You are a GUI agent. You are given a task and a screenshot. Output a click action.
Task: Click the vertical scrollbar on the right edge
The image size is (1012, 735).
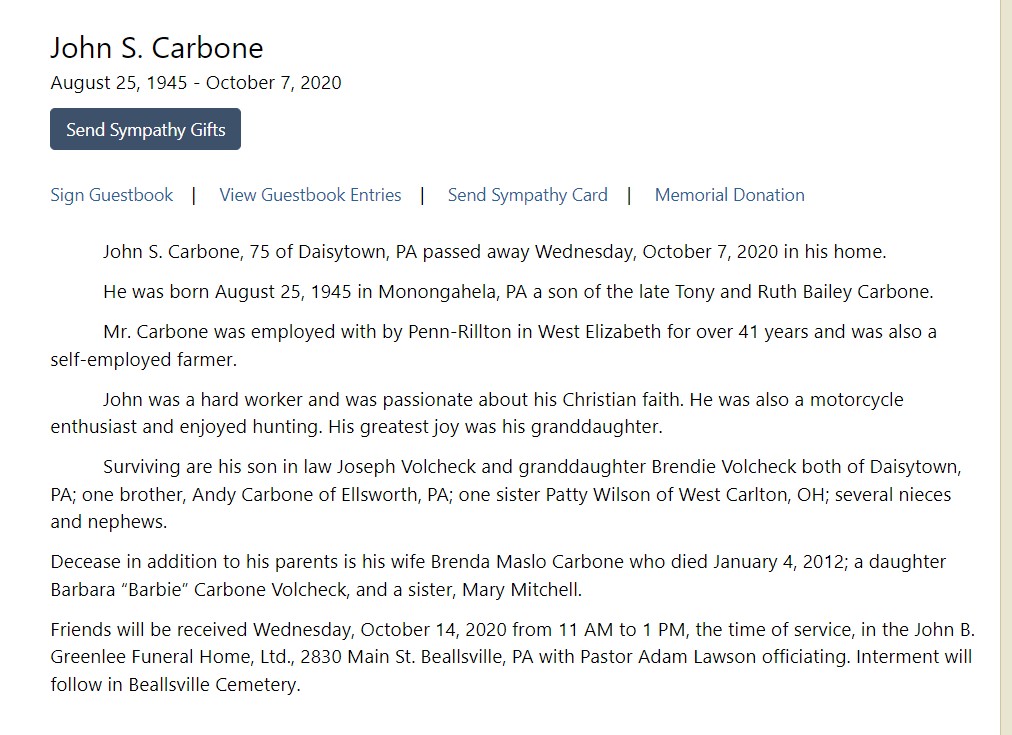click(1005, 367)
